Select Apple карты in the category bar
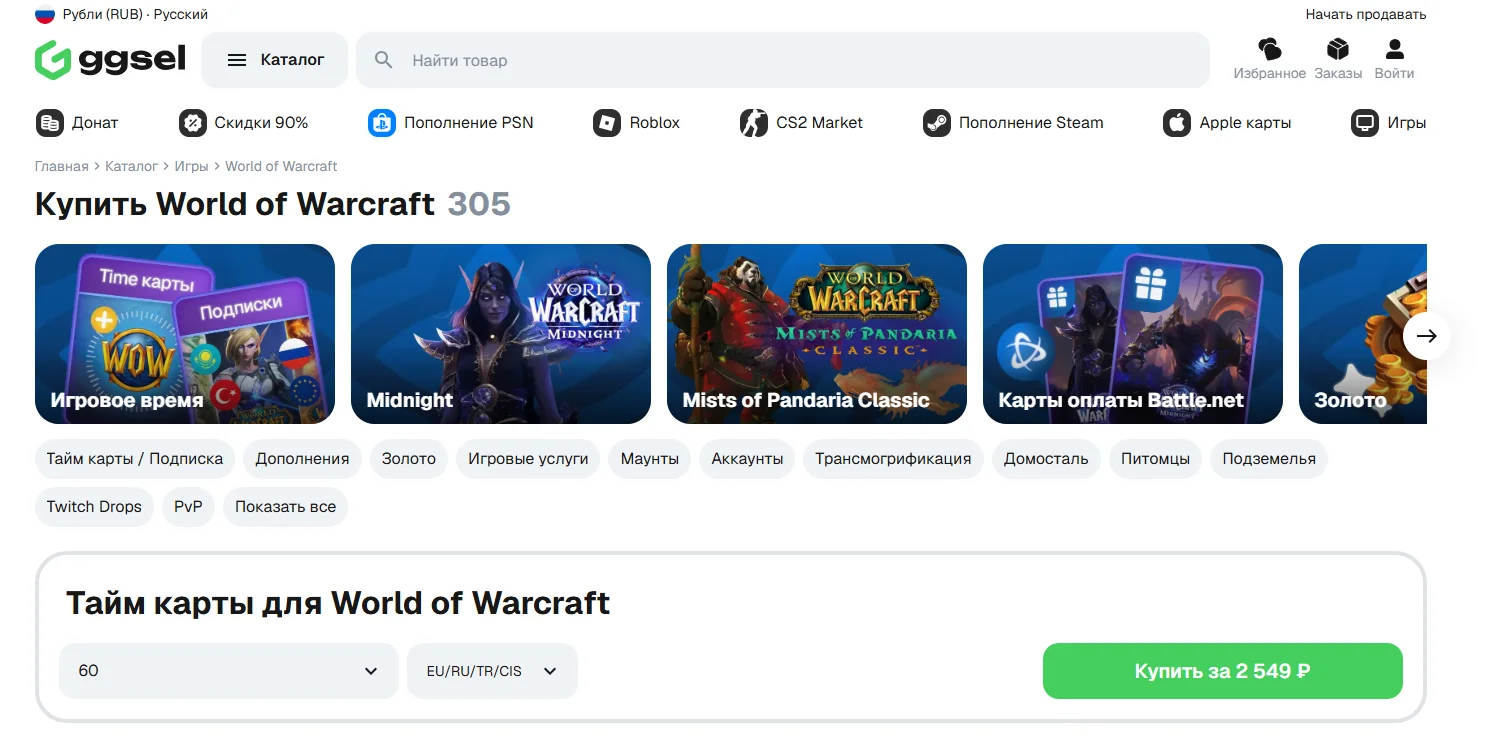 [1227, 123]
